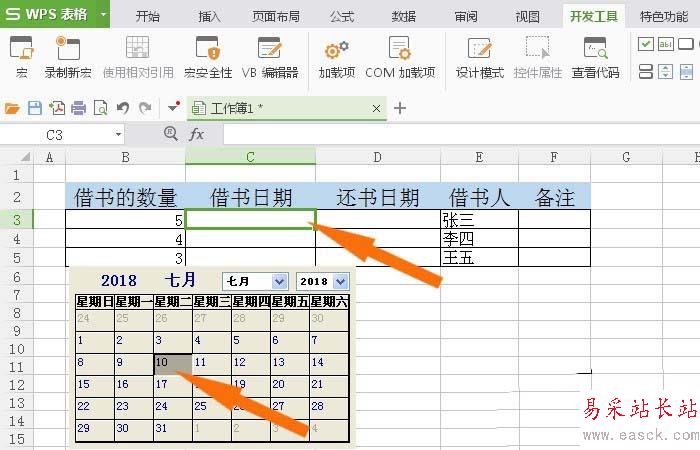Open 加载项 add-ins
The image size is (700, 450).
pos(337,57)
